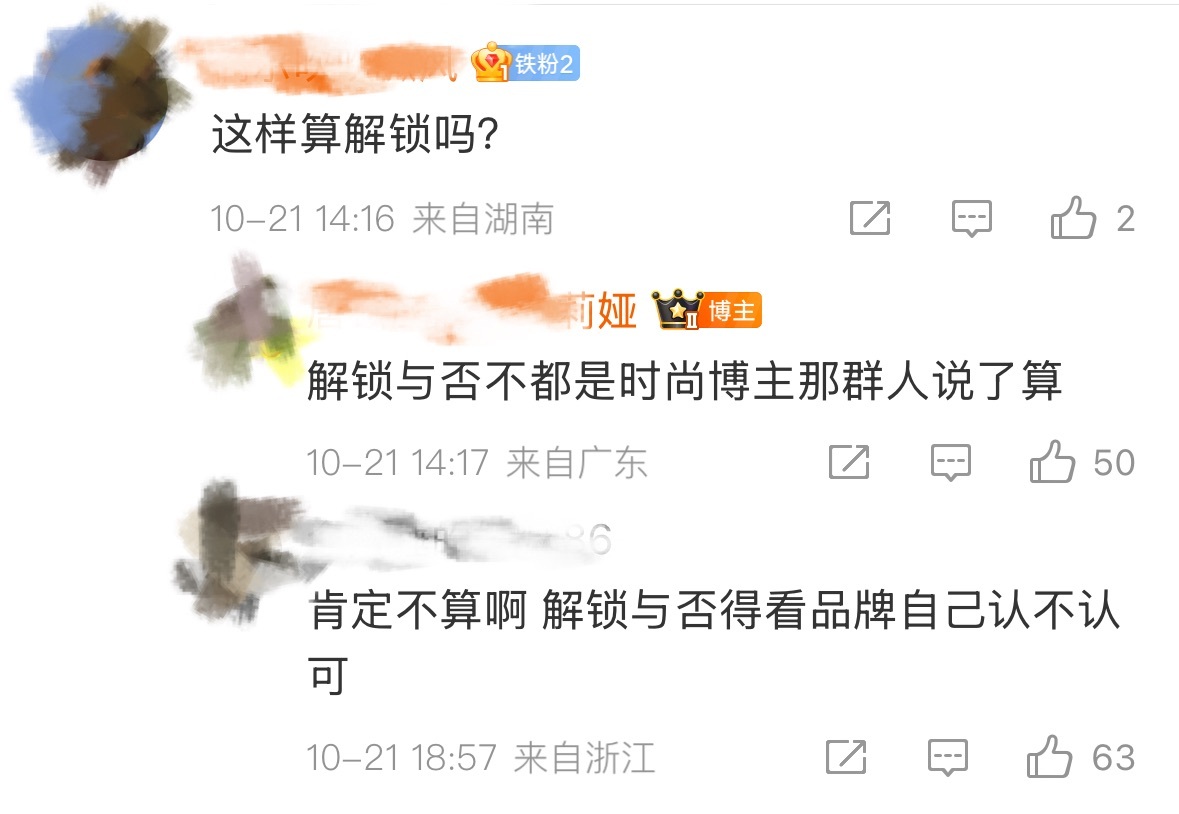Like the 博主 reply with 50 likes
The width and height of the screenshot is (1179, 814).
(1052, 461)
